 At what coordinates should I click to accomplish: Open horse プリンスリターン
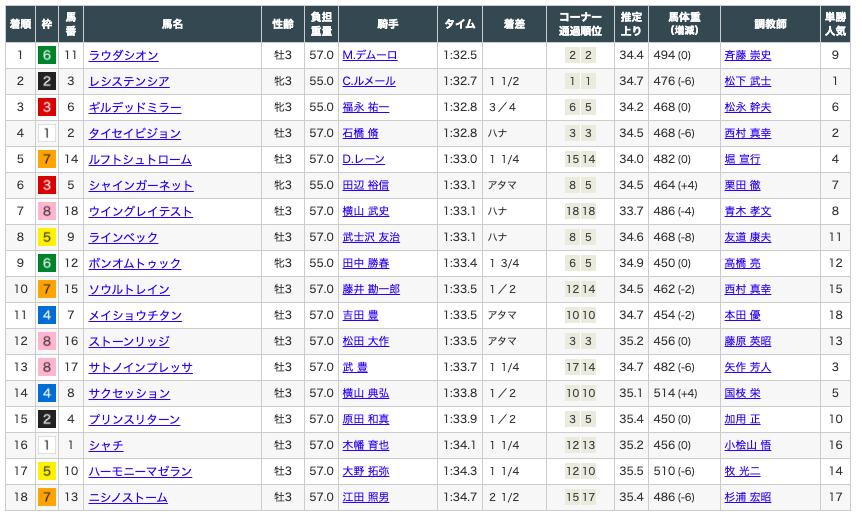(135, 420)
